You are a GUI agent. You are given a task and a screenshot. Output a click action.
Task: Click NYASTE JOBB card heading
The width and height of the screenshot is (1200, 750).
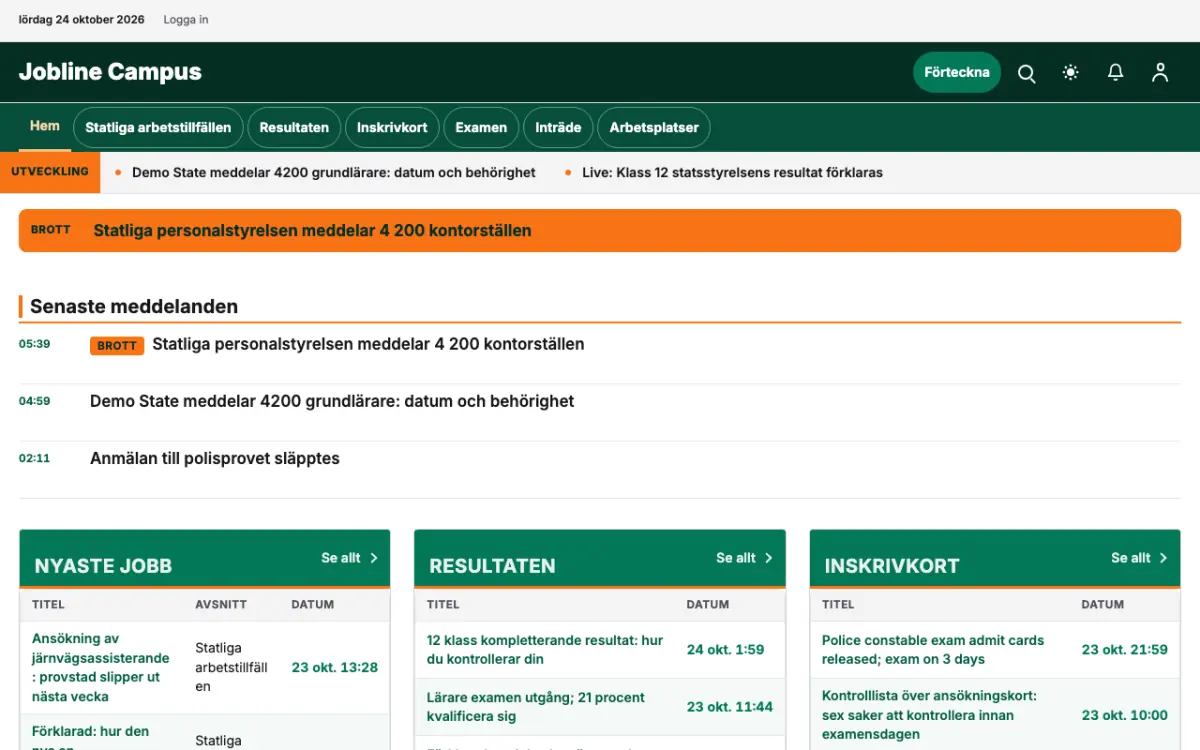point(103,566)
